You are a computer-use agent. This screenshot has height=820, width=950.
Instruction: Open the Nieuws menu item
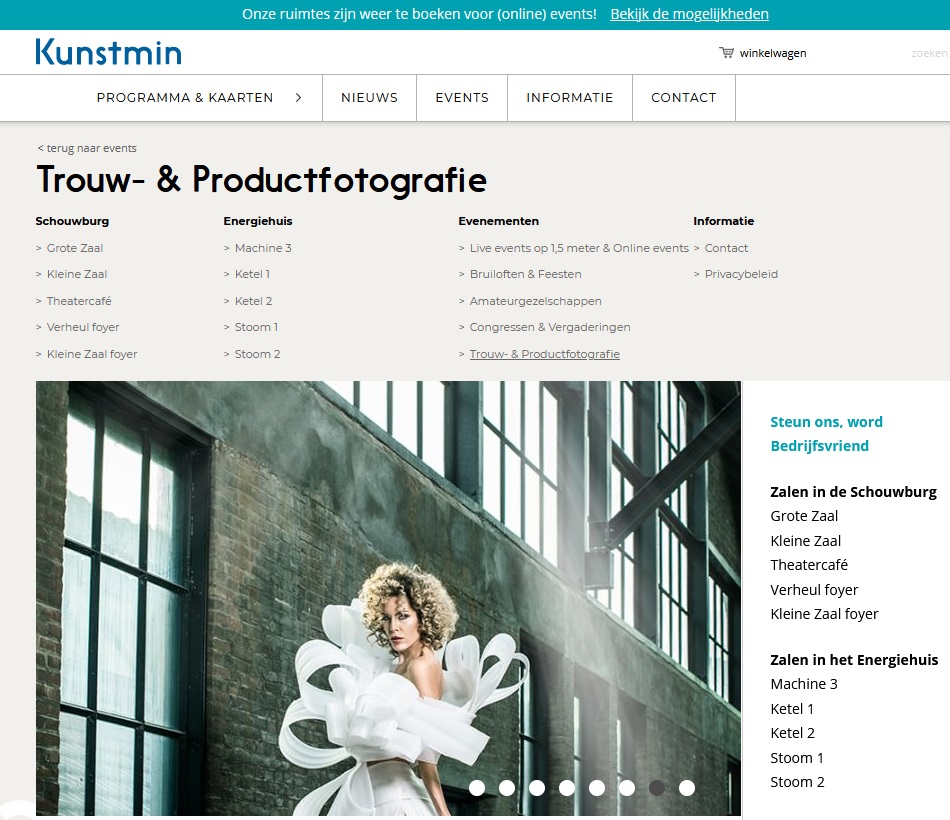click(x=370, y=98)
